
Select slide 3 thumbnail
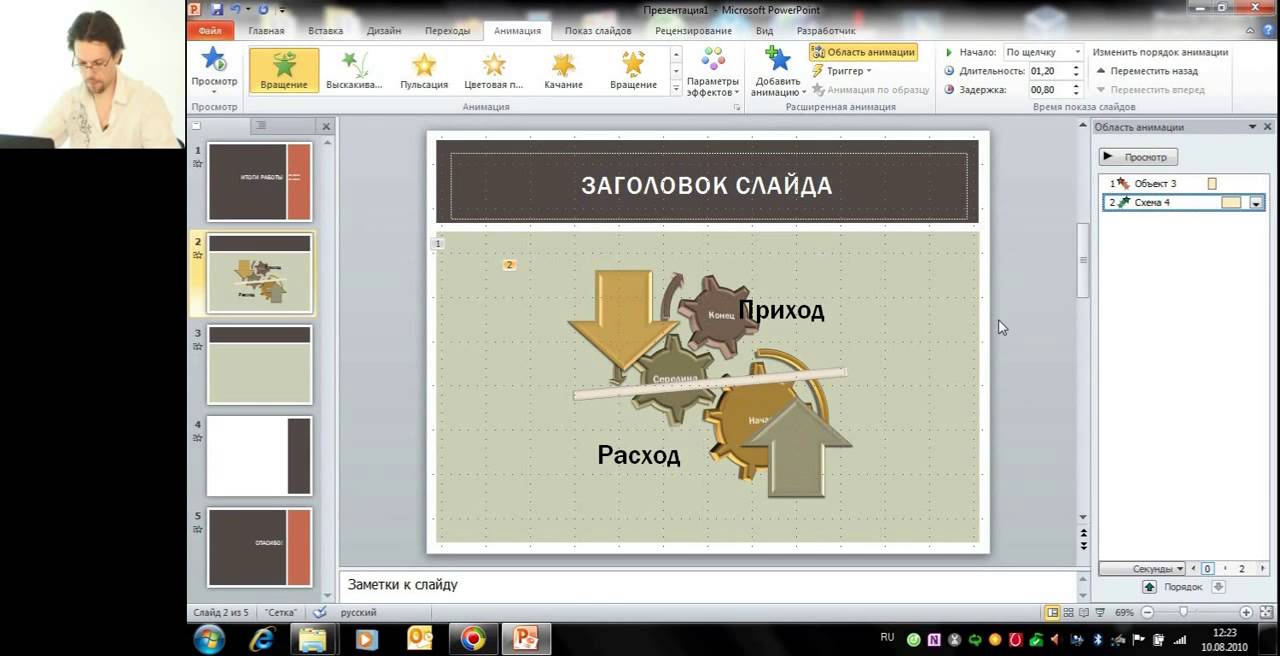(x=260, y=364)
